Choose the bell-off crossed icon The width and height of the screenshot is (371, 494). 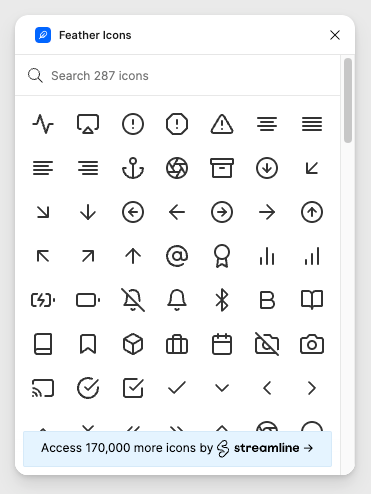point(133,300)
